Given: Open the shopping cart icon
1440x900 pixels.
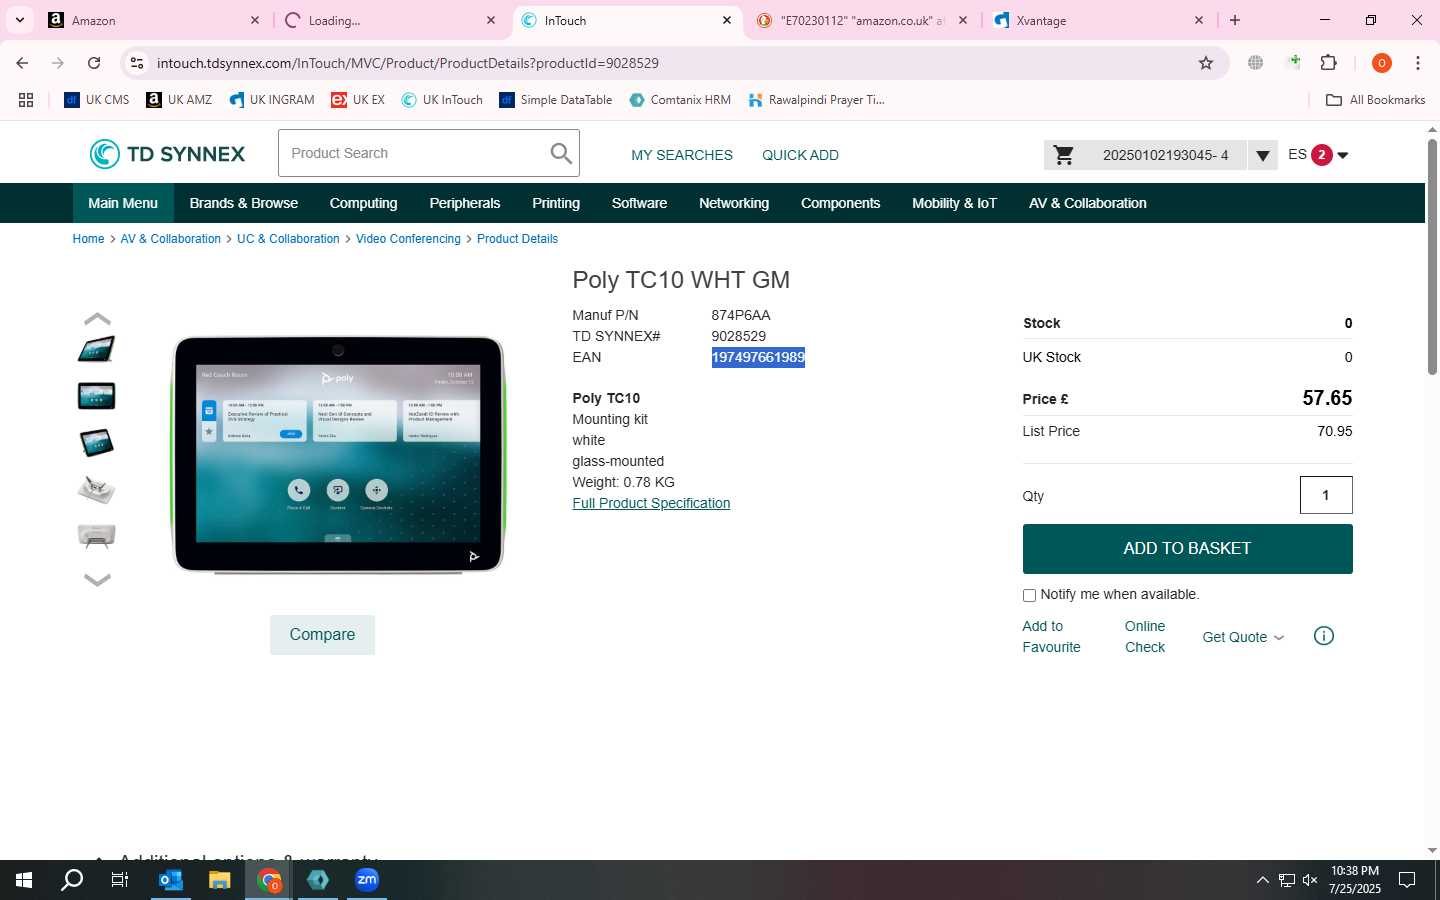Looking at the screenshot, I should coord(1064,155).
